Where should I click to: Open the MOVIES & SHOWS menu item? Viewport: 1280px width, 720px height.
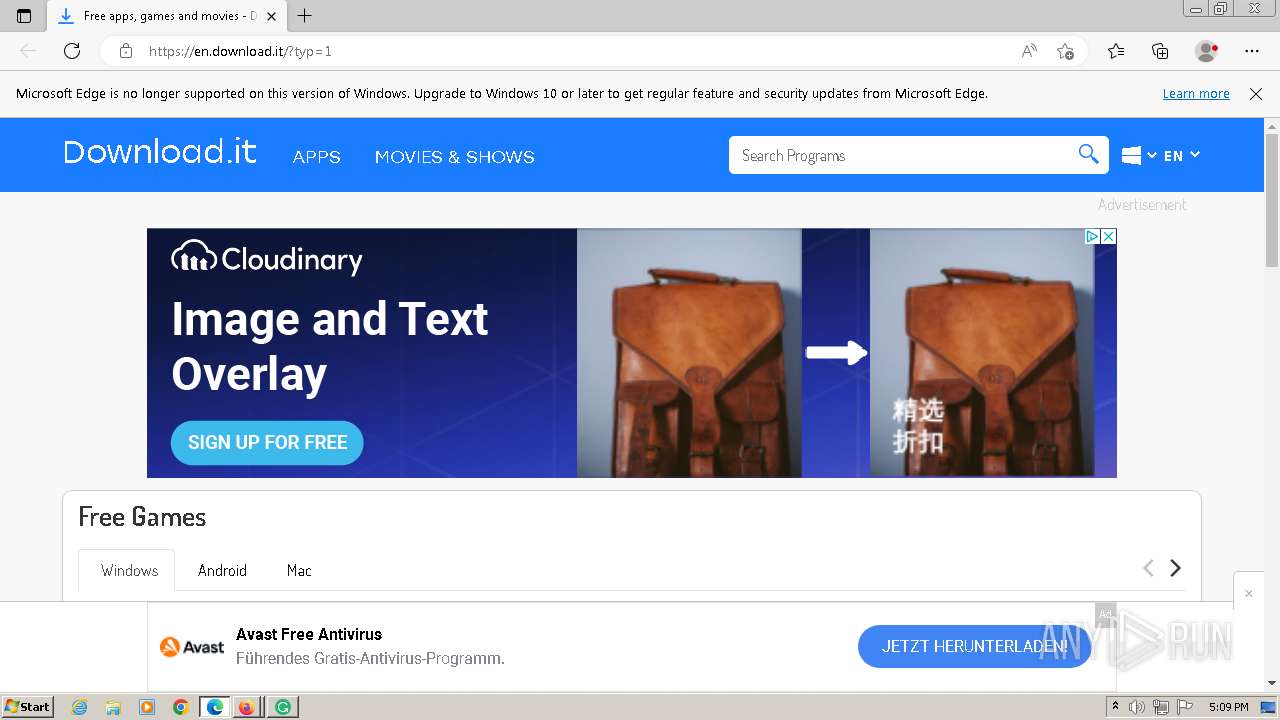455,157
